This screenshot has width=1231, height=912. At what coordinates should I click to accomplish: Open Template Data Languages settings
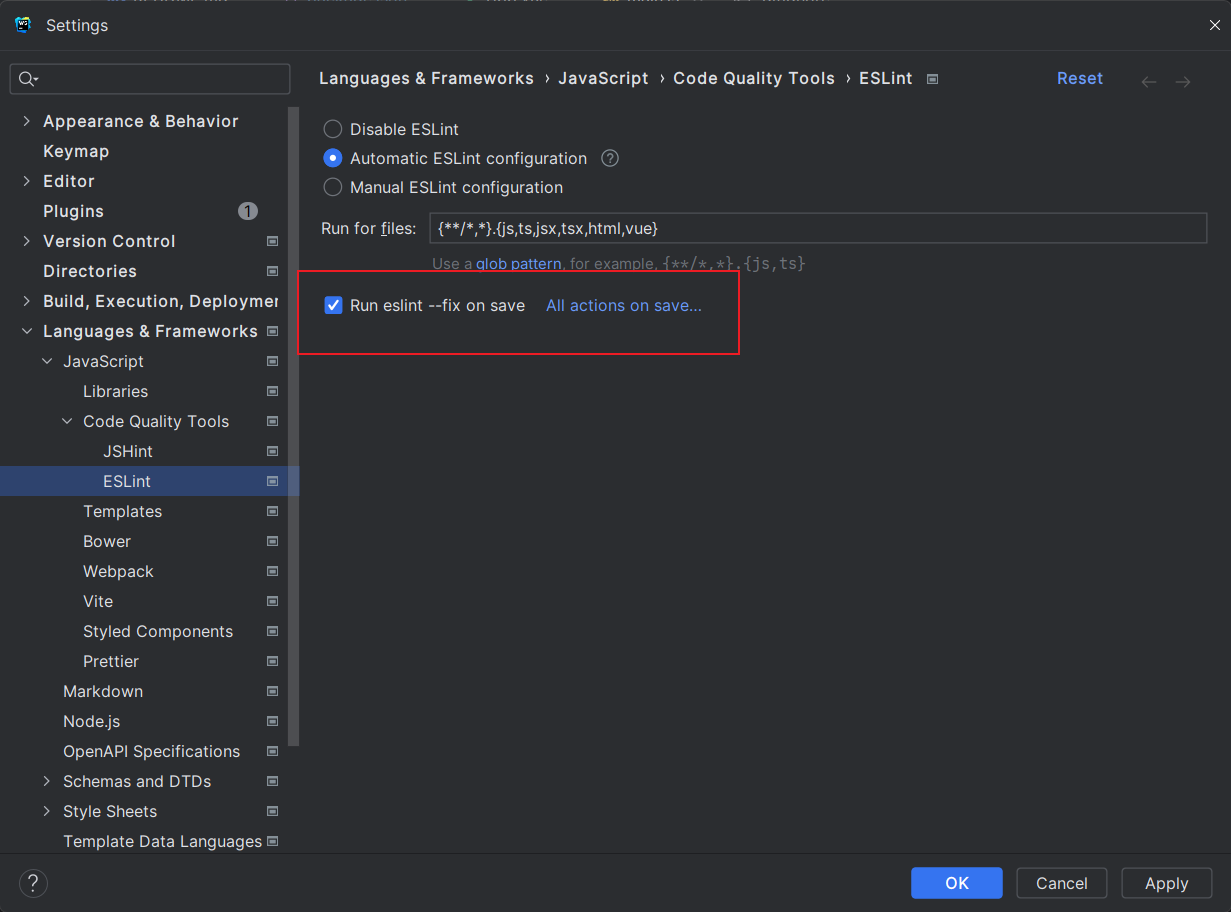tap(162, 841)
